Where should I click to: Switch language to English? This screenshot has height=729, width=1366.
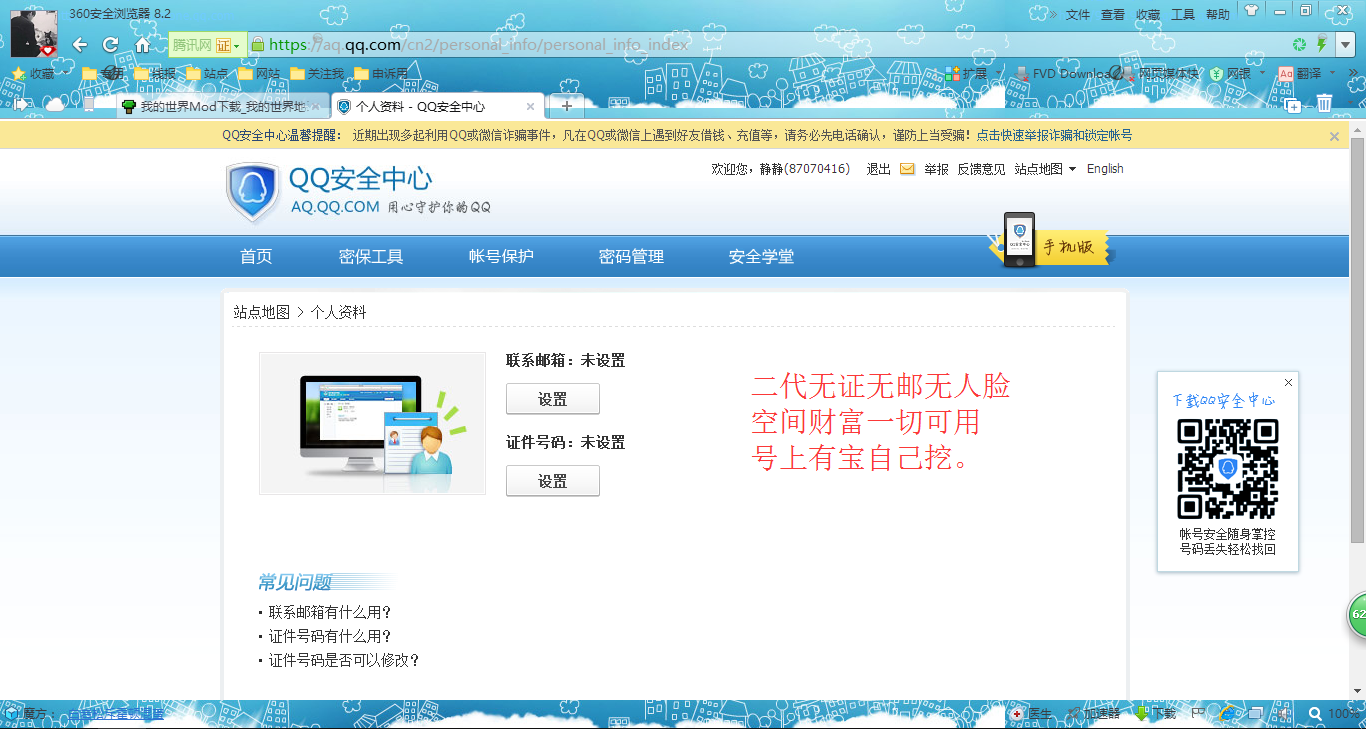pyautogui.click(x=1105, y=169)
